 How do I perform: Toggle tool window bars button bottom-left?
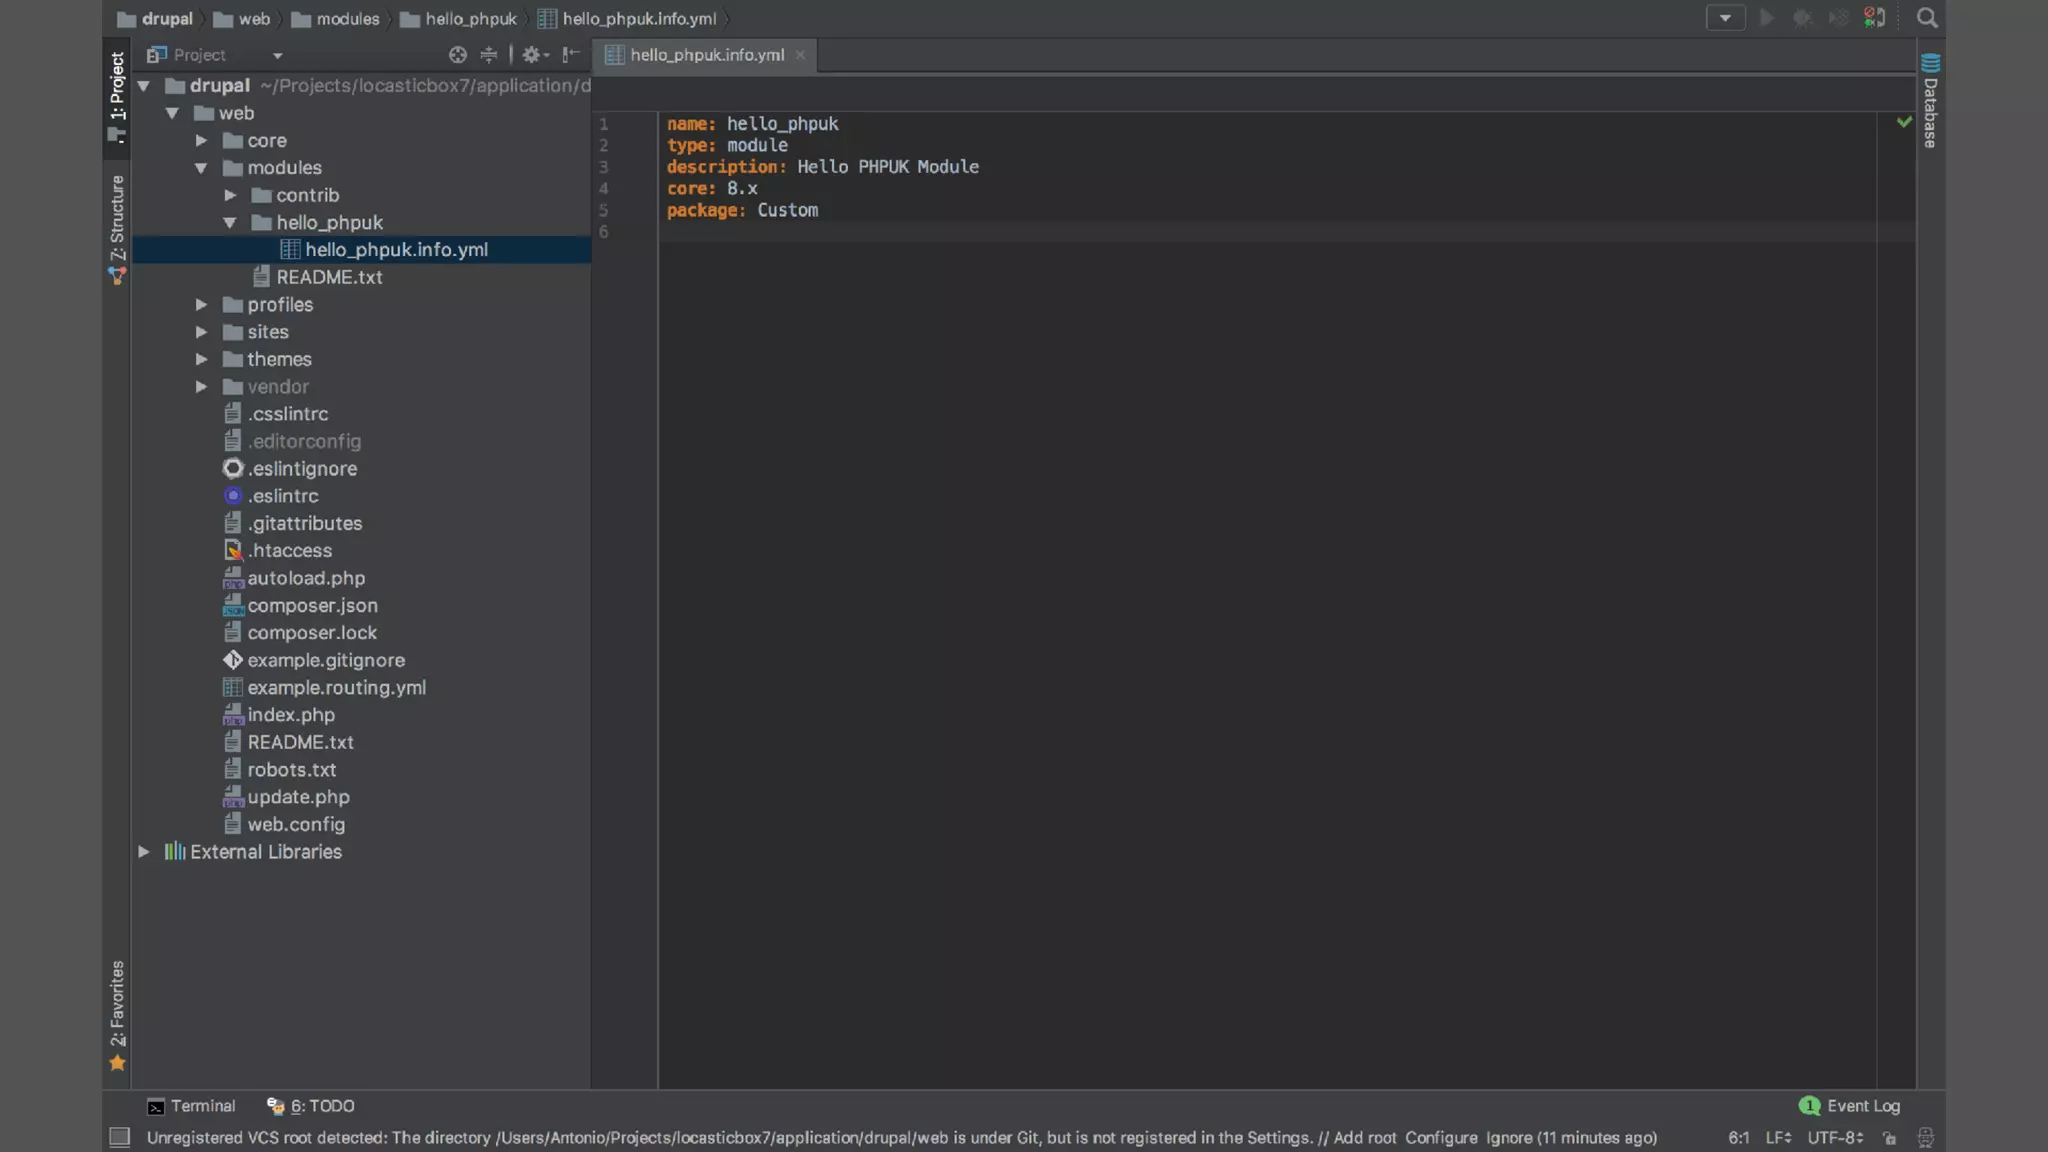coord(119,1138)
